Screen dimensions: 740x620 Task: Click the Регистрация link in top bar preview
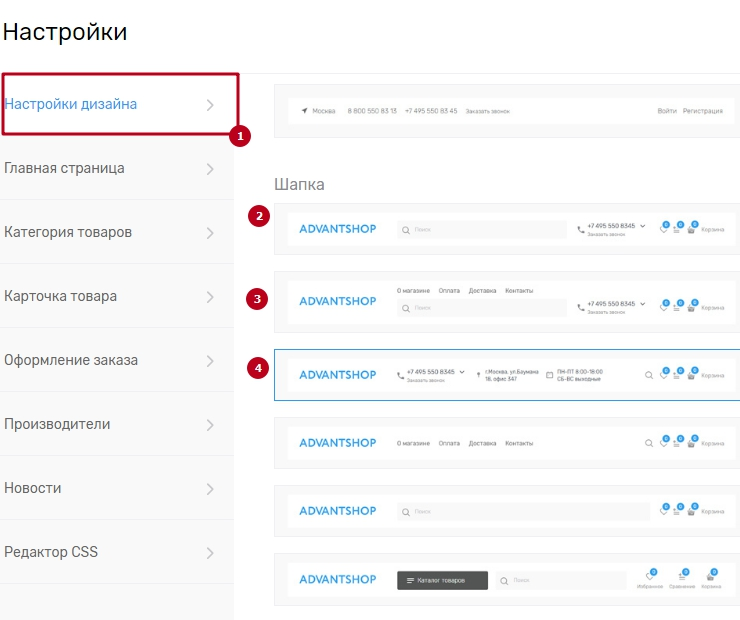point(702,111)
